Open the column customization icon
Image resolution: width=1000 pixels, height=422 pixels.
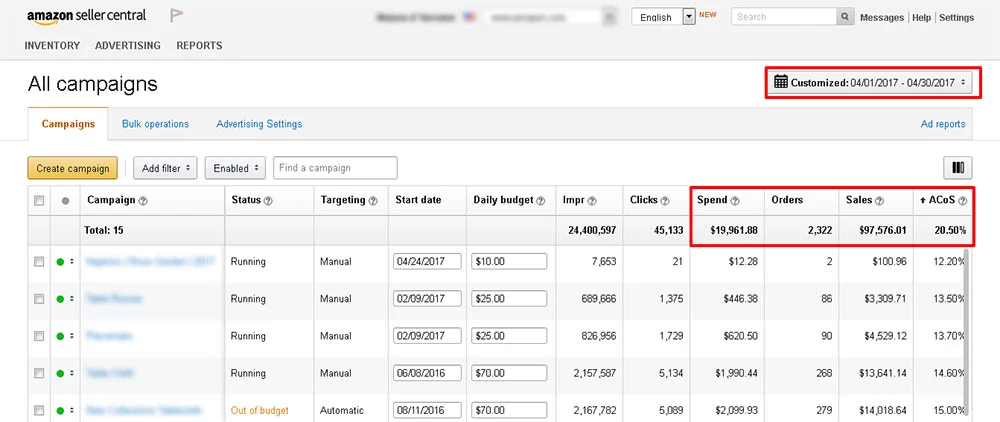point(958,168)
